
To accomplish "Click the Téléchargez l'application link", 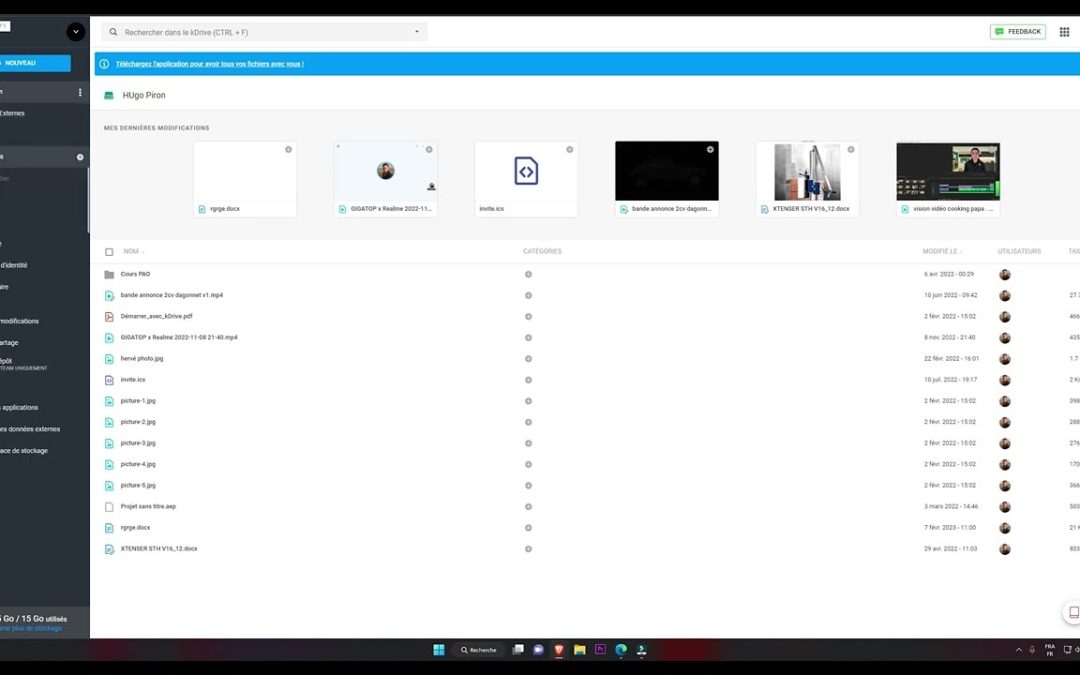I will tap(209, 64).
